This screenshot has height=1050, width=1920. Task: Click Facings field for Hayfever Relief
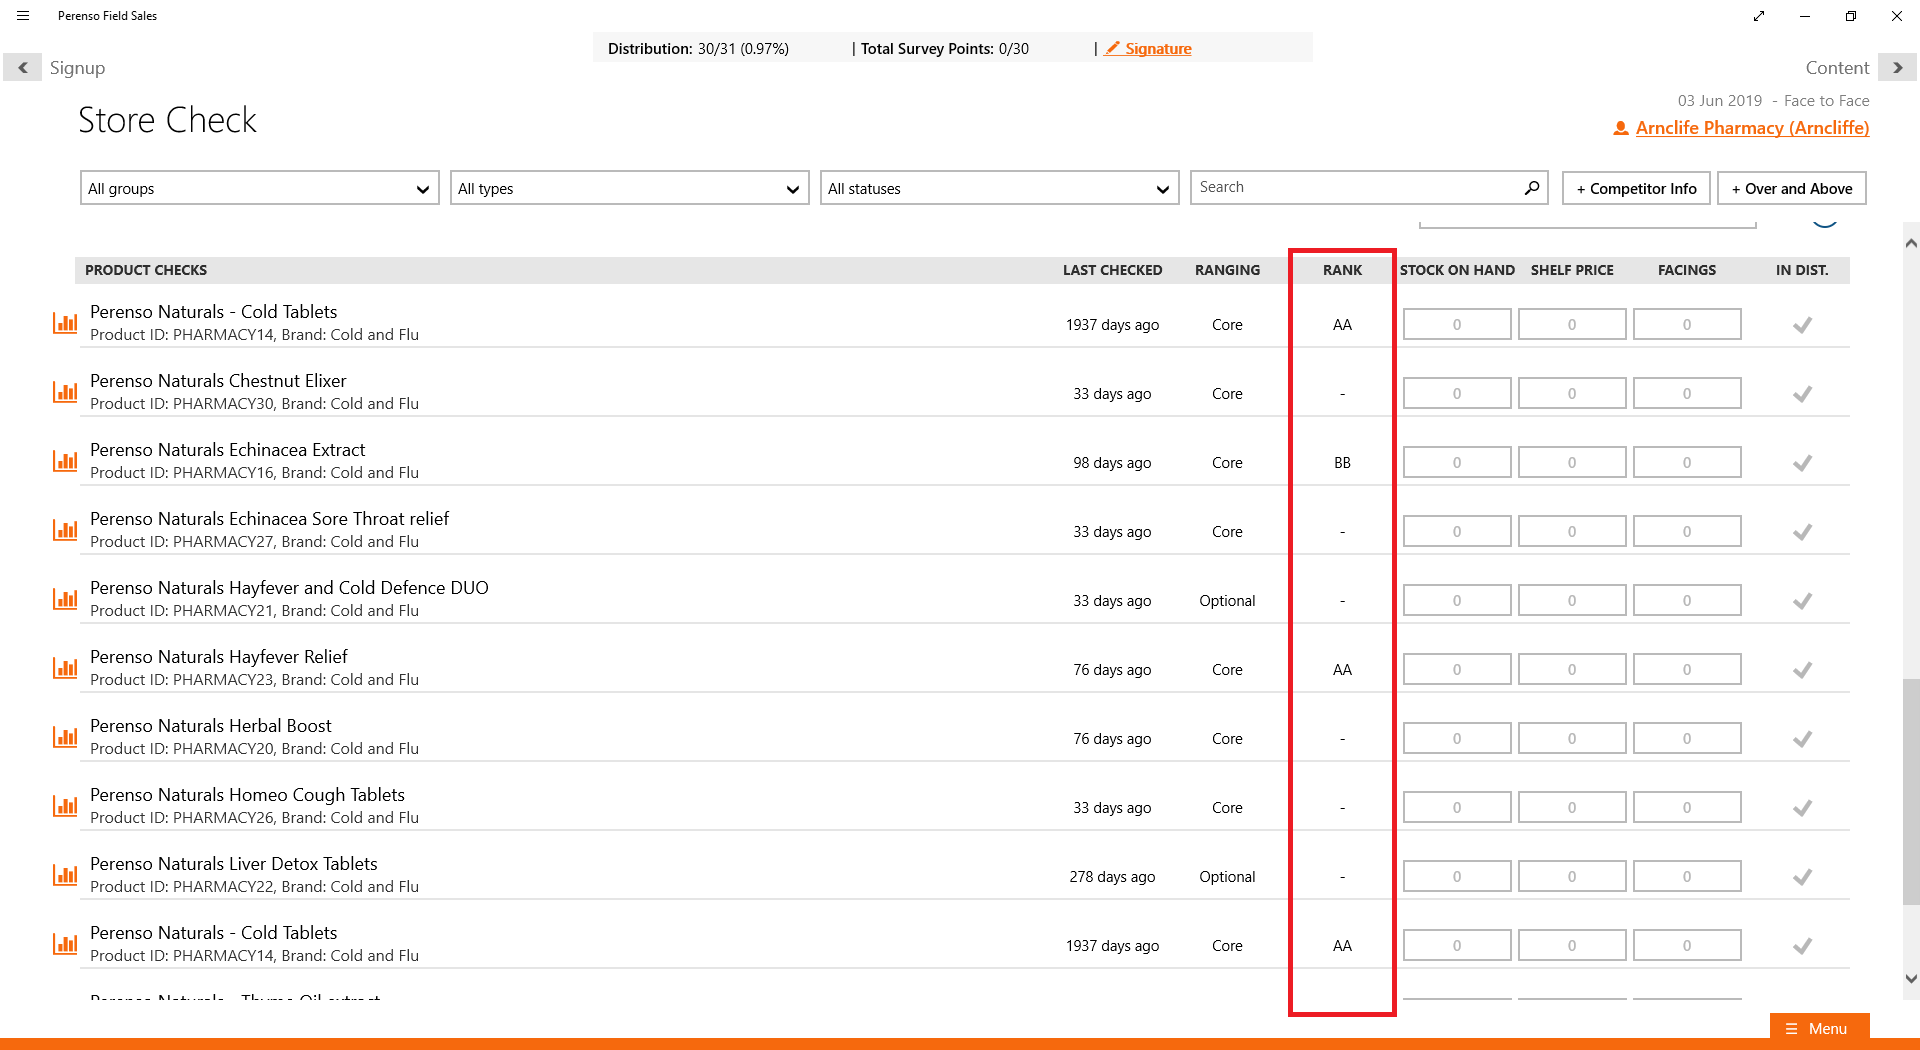(x=1687, y=669)
